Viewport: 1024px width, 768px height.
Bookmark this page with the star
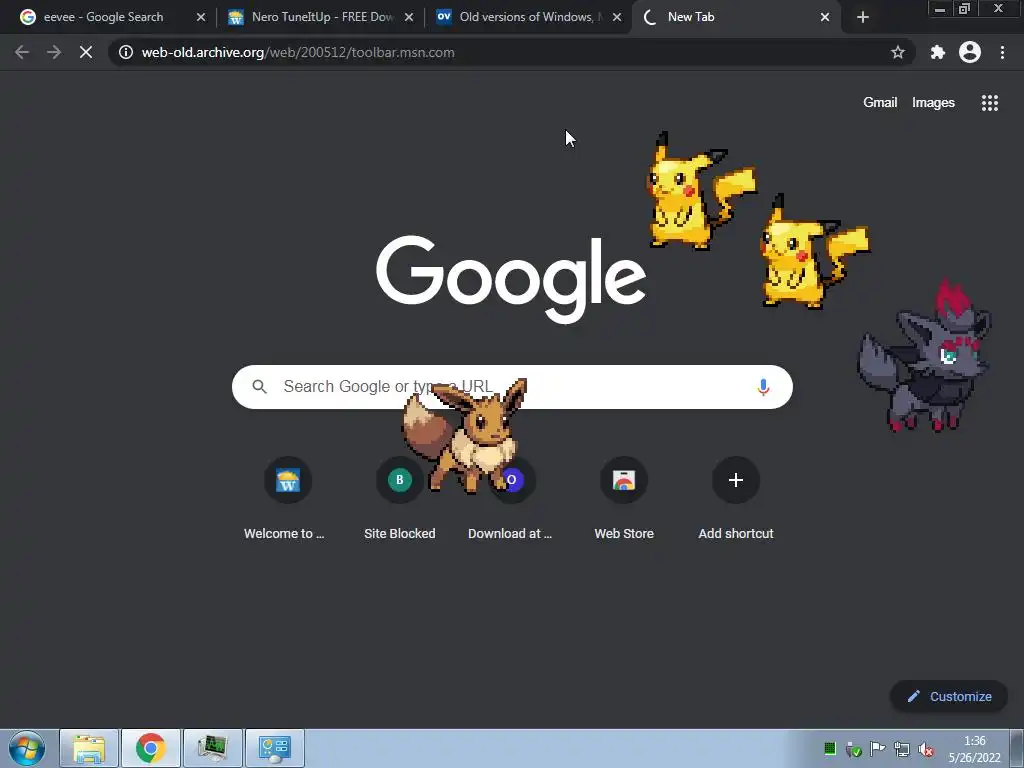898,52
